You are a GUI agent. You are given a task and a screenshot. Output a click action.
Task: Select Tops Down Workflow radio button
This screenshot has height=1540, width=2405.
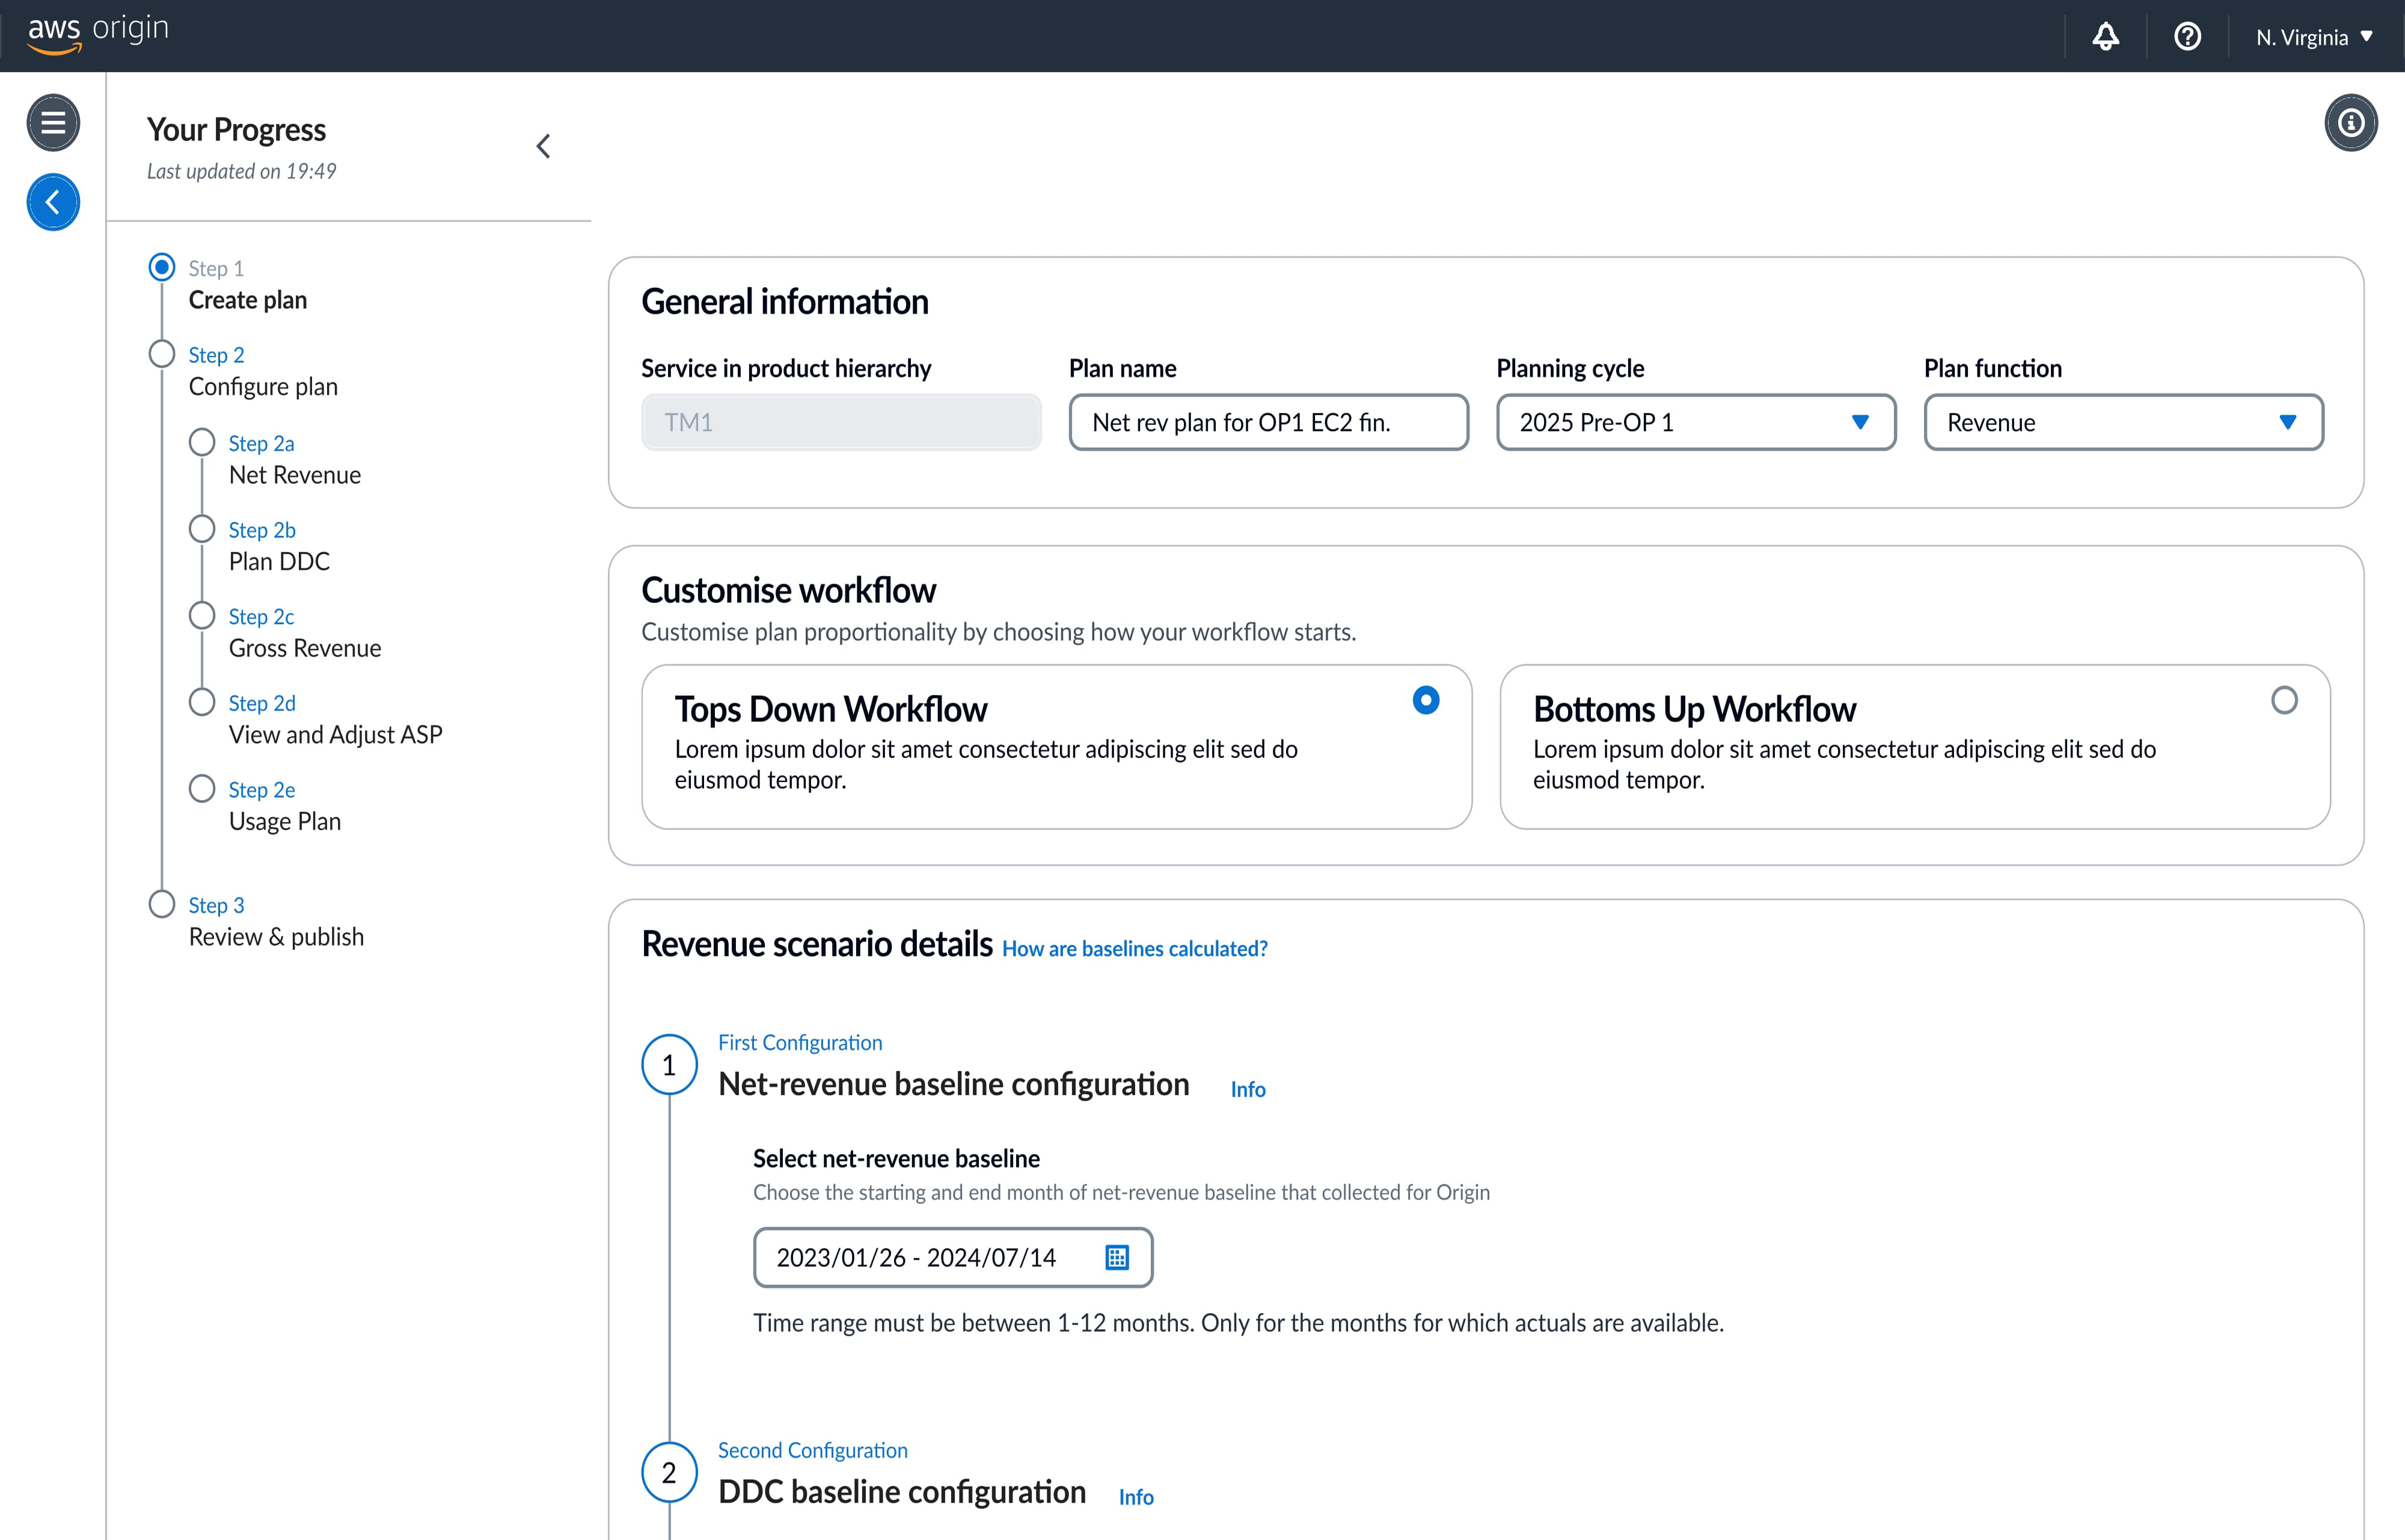click(x=1425, y=700)
